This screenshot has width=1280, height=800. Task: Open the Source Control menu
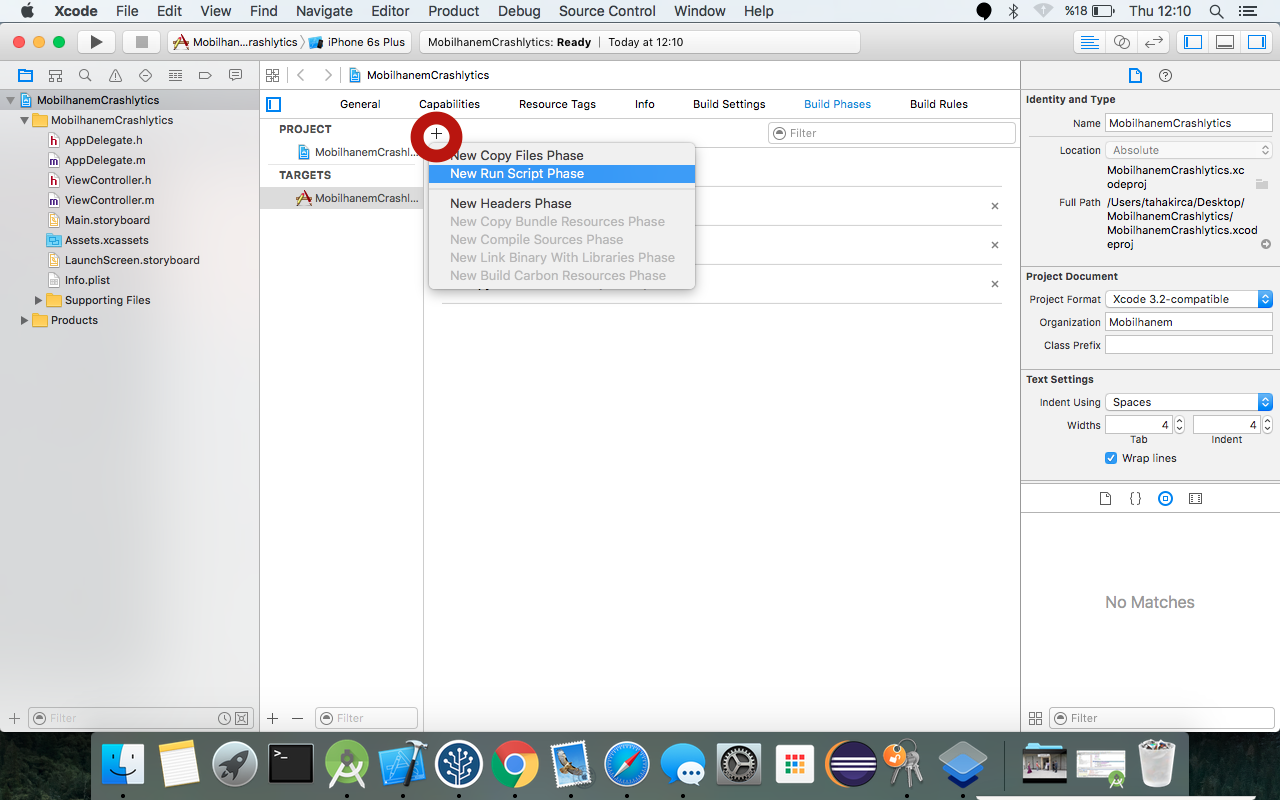tap(607, 11)
